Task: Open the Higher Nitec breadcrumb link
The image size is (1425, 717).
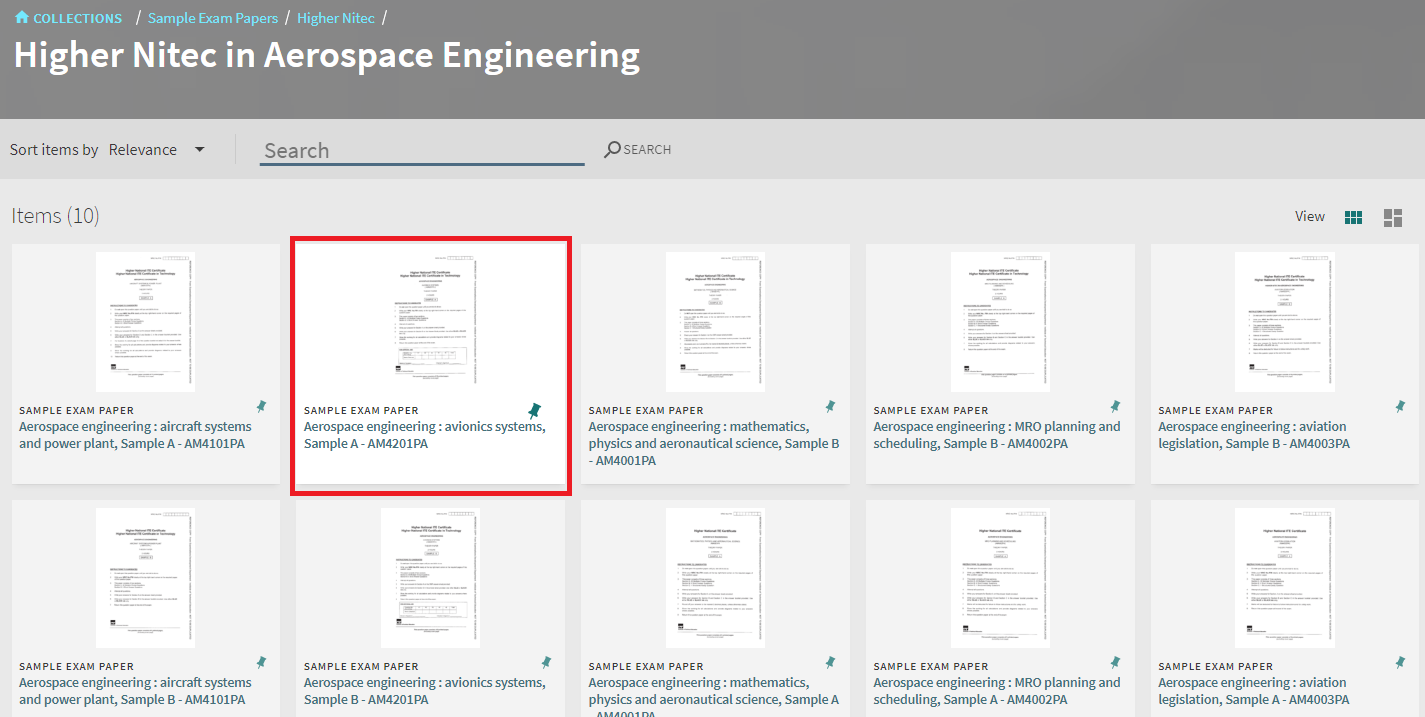Action: (x=336, y=17)
